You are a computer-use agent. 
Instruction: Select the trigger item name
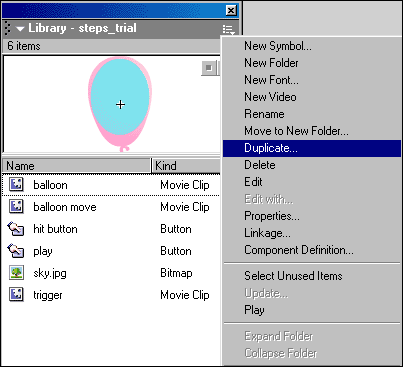[48, 295]
